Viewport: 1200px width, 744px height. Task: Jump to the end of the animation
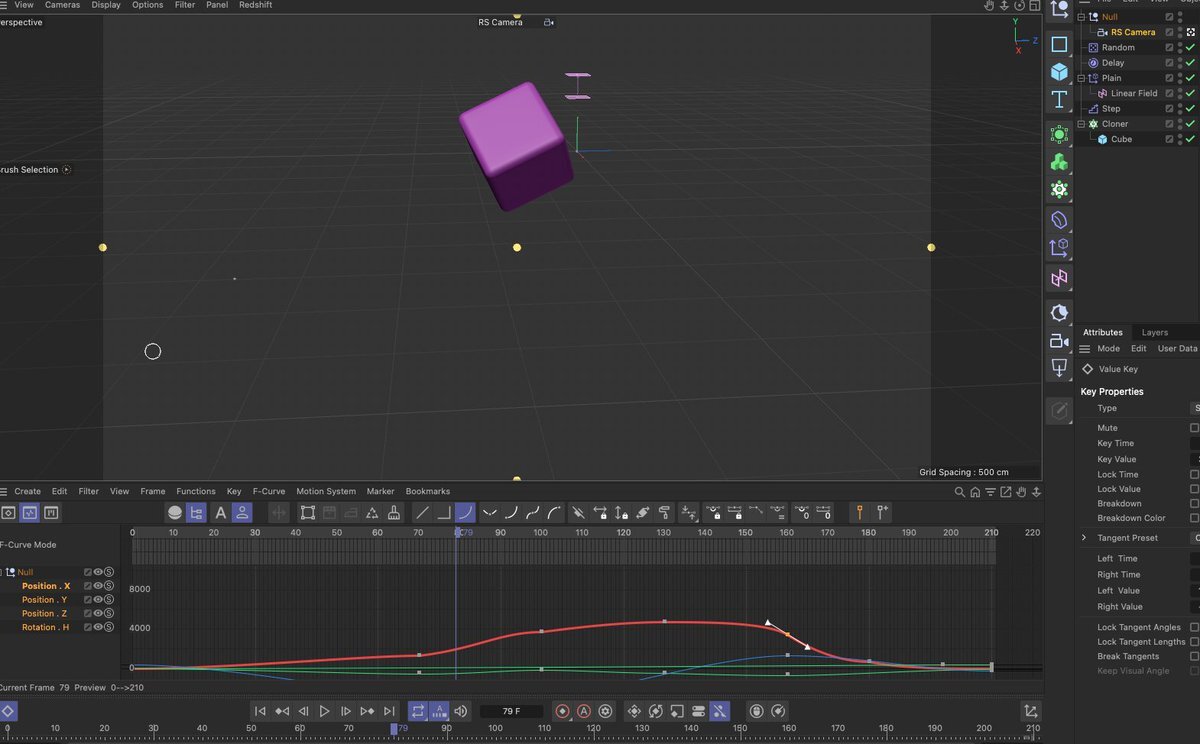tap(390, 711)
